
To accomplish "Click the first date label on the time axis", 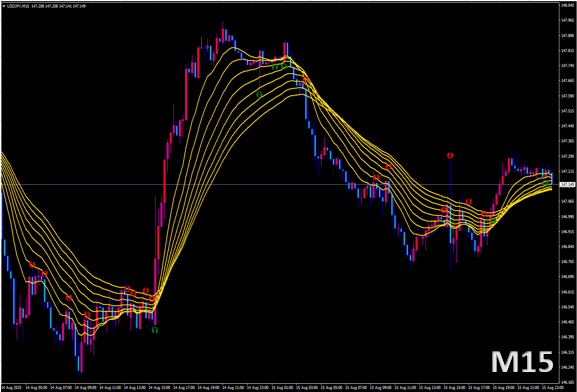I will pyautogui.click(x=11, y=388).
